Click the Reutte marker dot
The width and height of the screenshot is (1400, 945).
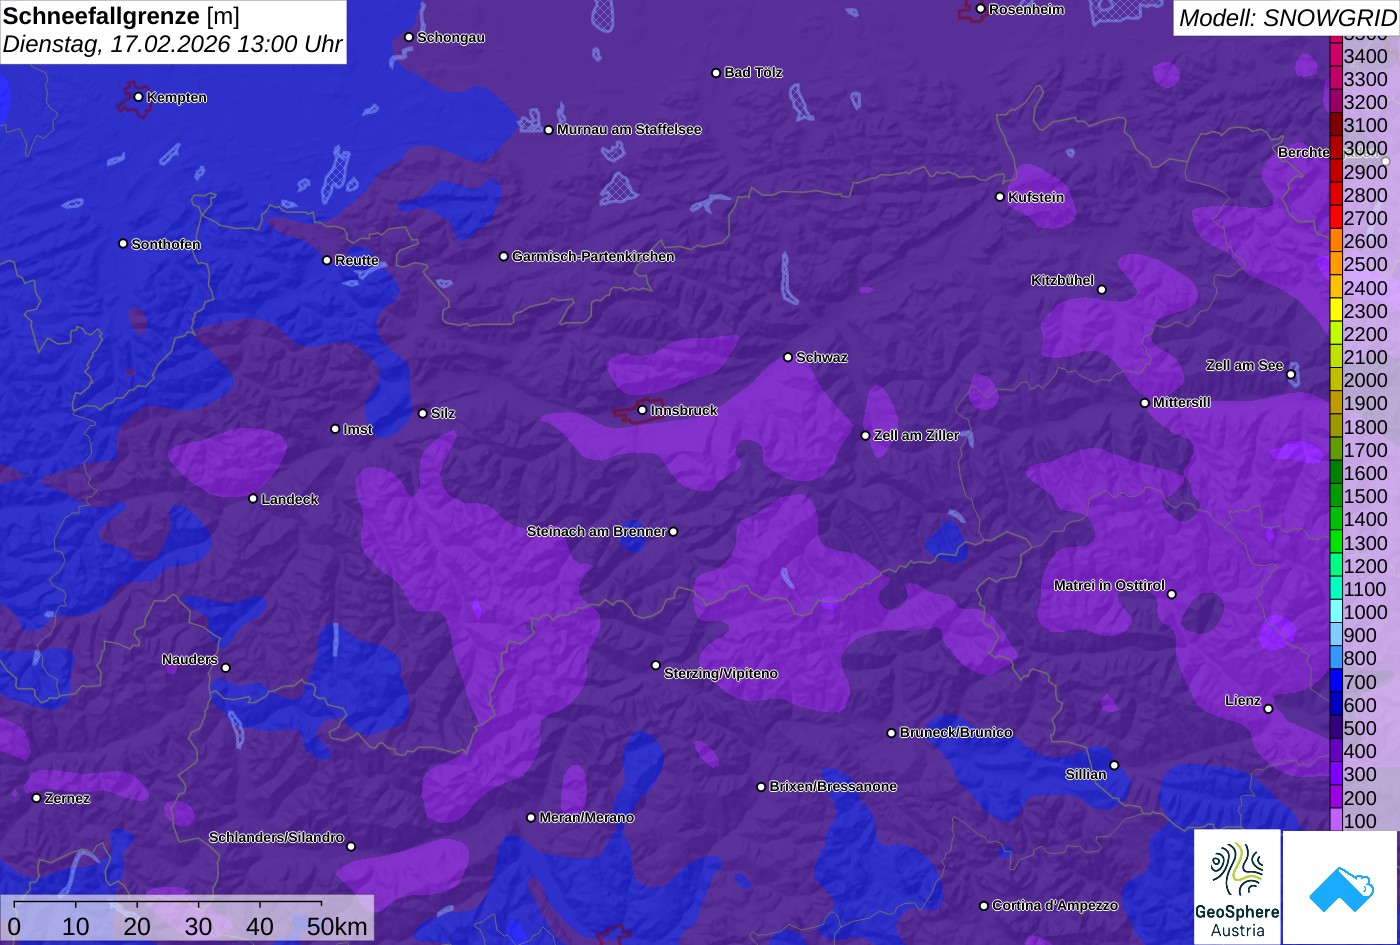click(327, 260)
